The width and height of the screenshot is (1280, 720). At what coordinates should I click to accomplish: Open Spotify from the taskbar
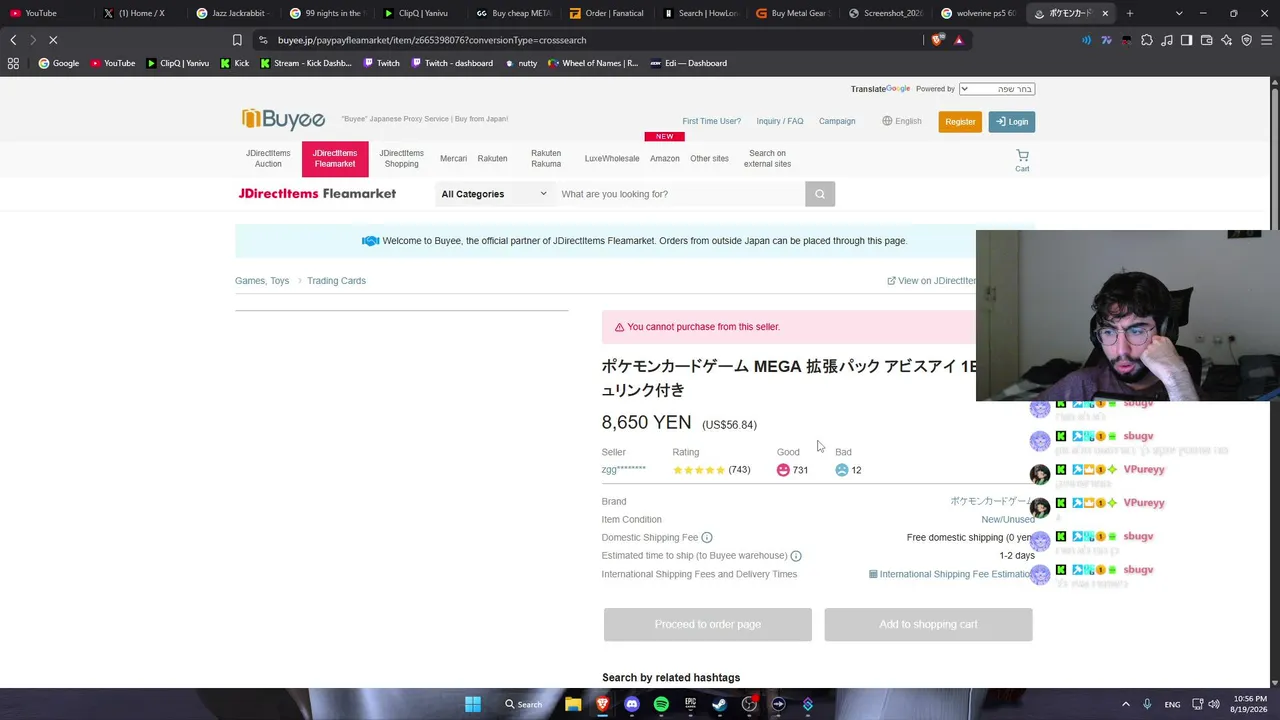pyautogui.click(x=661, y=704)
